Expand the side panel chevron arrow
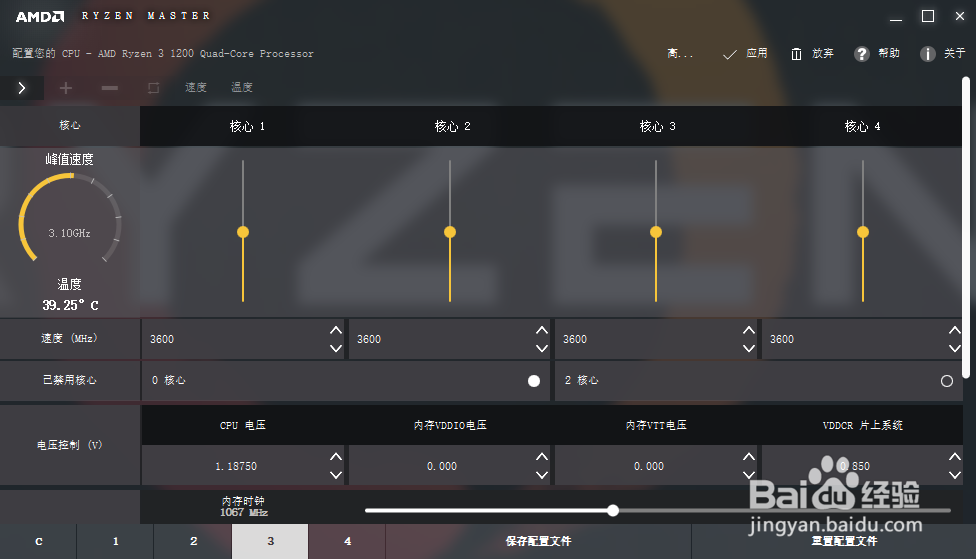 pyautogui.click(x=22, y=88)
